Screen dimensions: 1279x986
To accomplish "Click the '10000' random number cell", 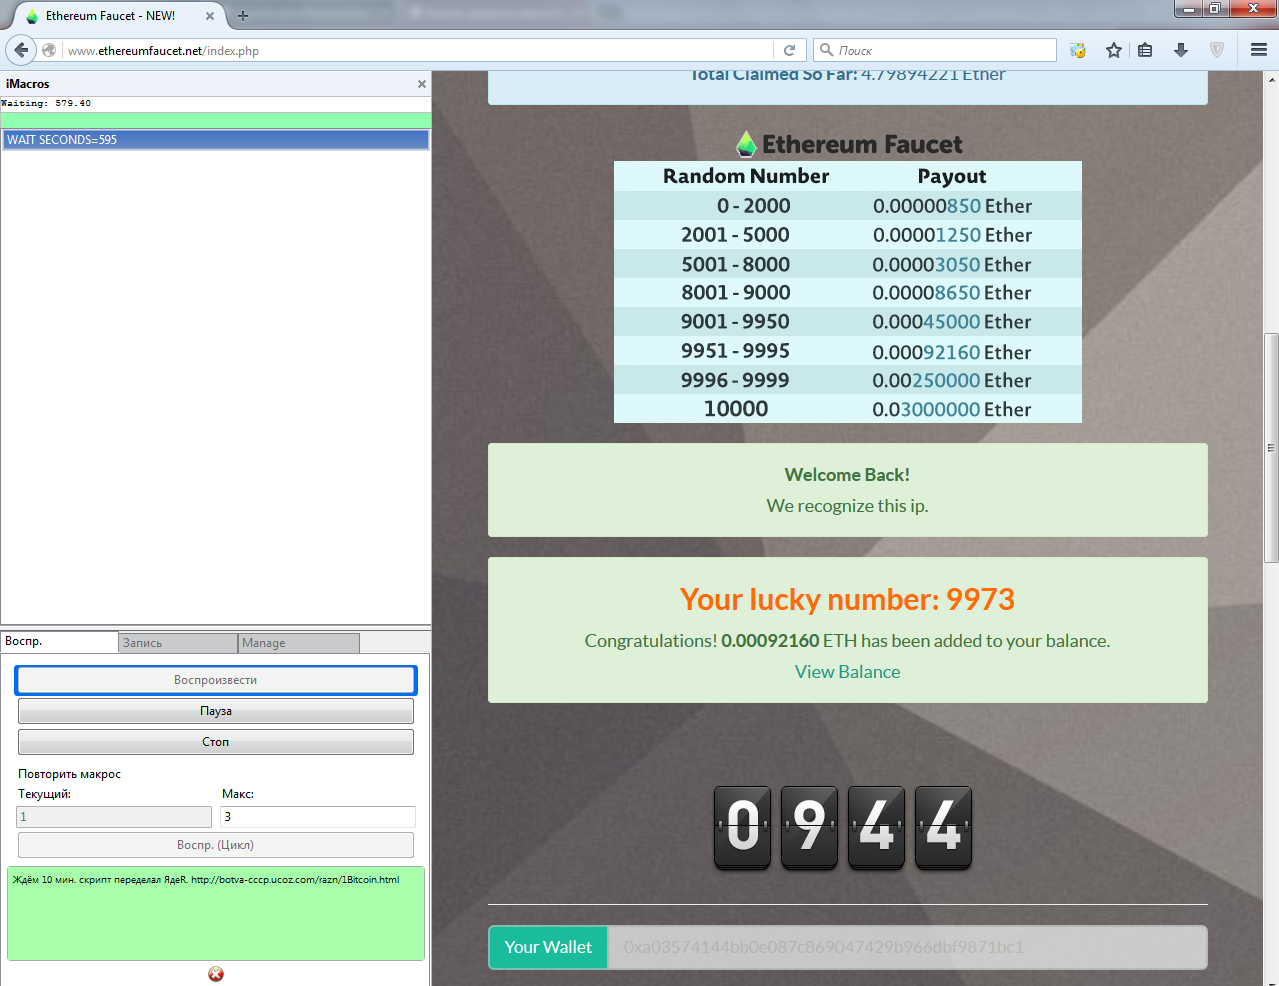I will click(x=736, y=409).
